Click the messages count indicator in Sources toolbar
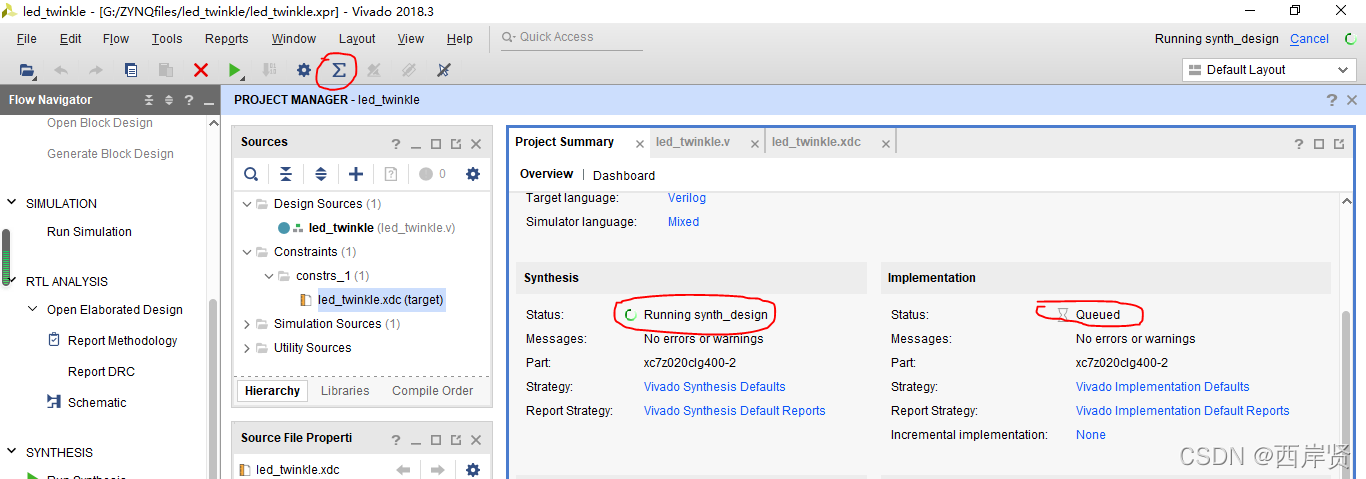 tap(433, 174)
